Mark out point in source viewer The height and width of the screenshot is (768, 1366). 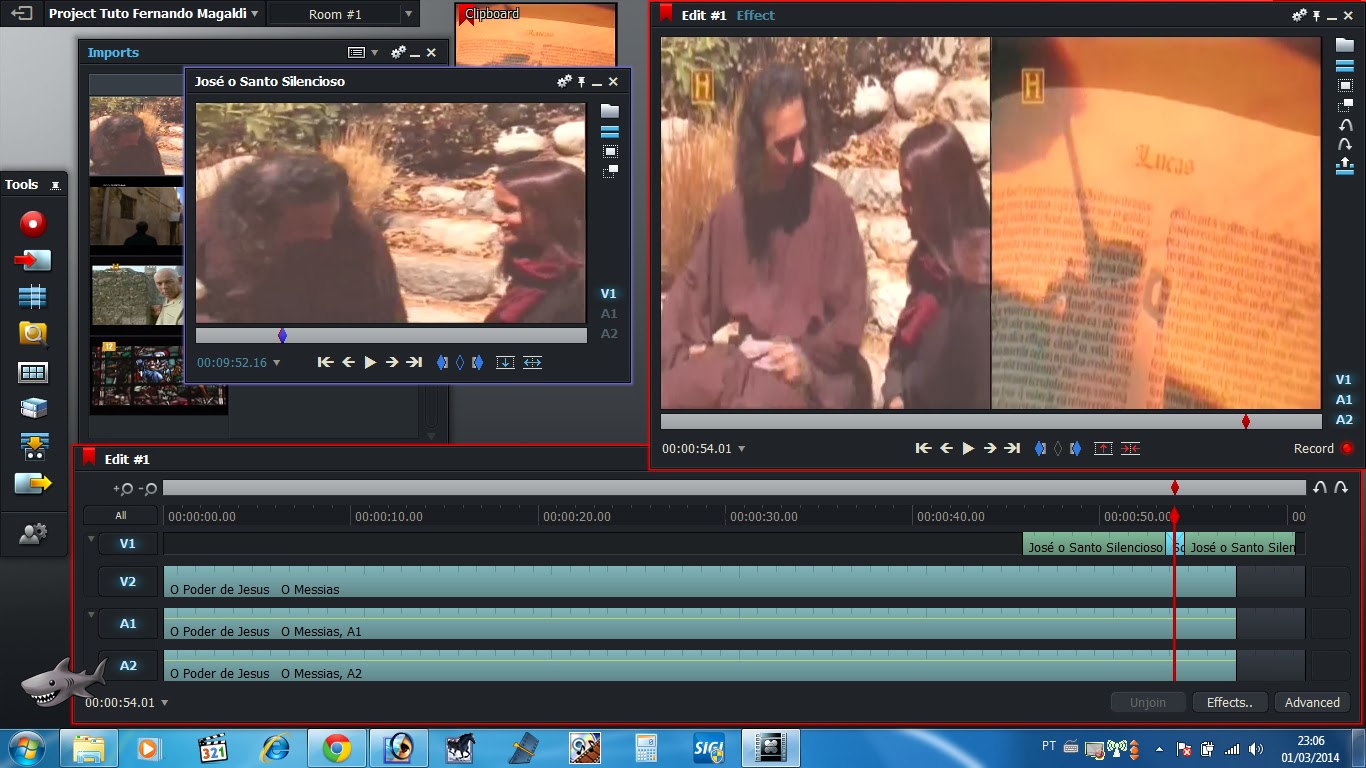tap(477, 362)
